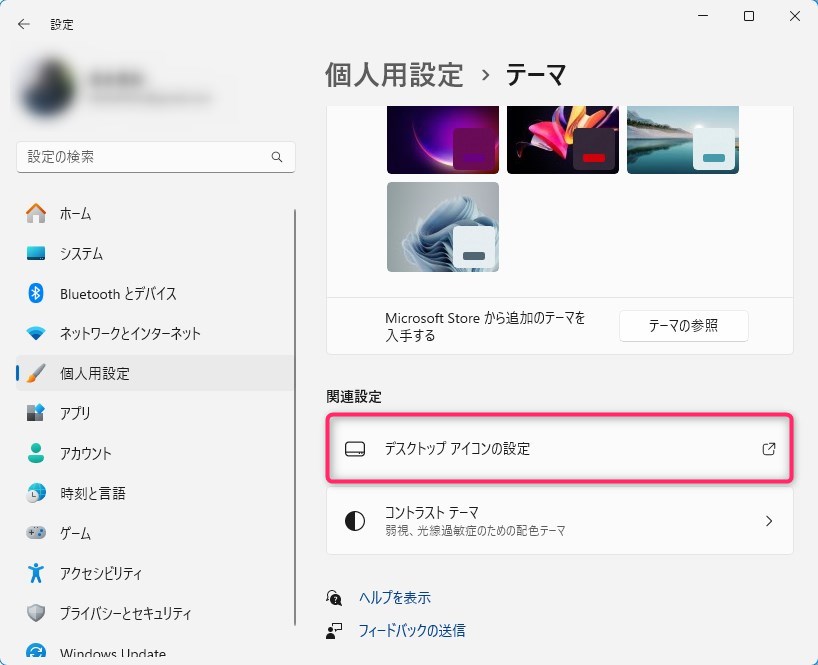818x665 pixels.
Task: Click the Home house icon in sidebar
Action: [x=36, y=213]
